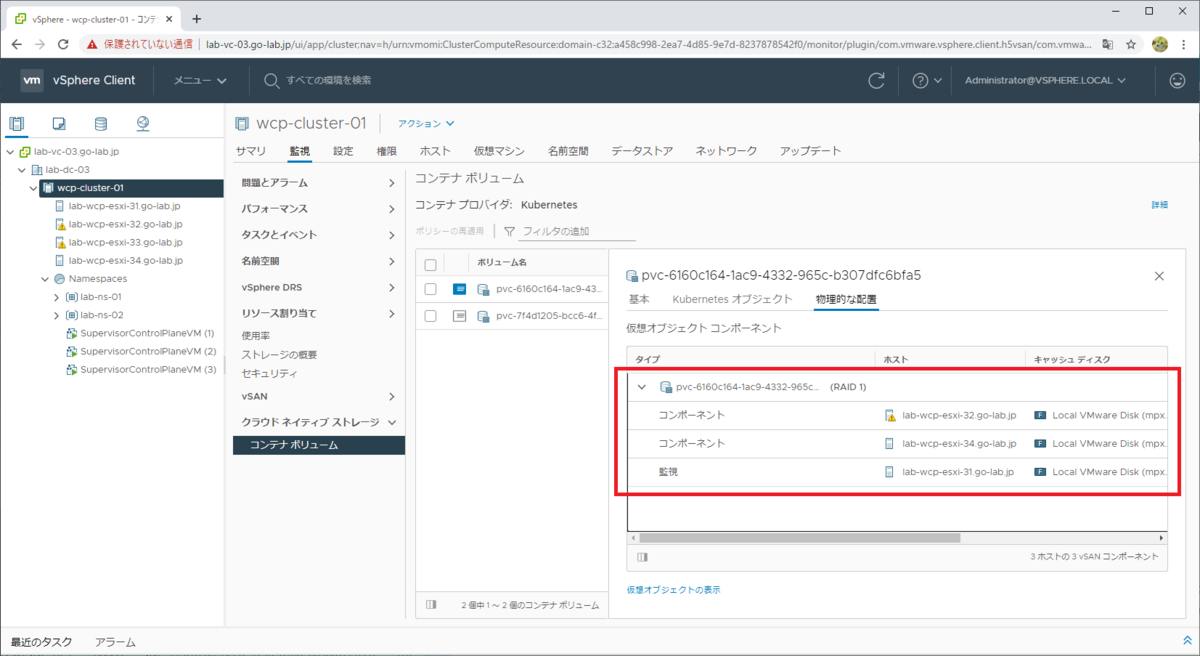The image size is (1200, 656).
Task: Open the Administrator@VSPHERE.LOCAL user menu
Action: click(1045, 80)
